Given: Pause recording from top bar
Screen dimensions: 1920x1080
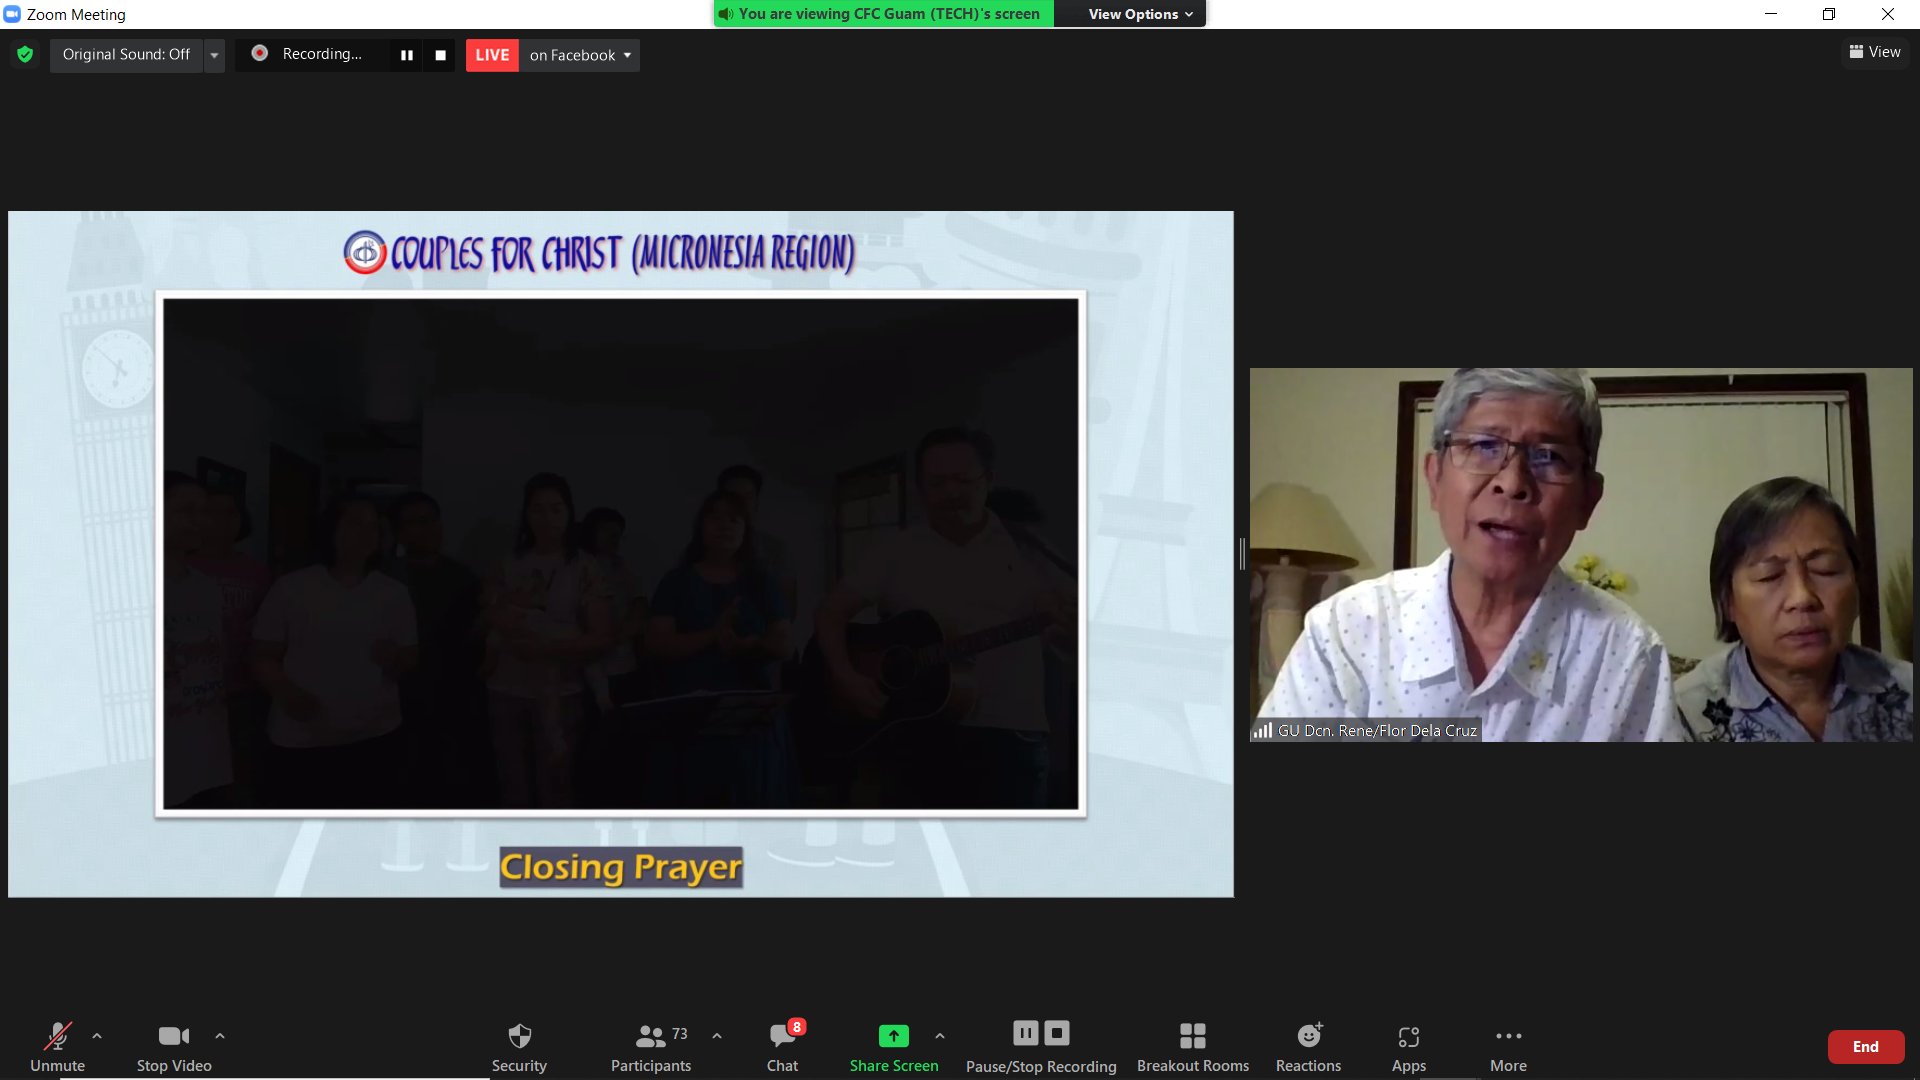Looking at the screenshot, I should (x=407, y=55).
